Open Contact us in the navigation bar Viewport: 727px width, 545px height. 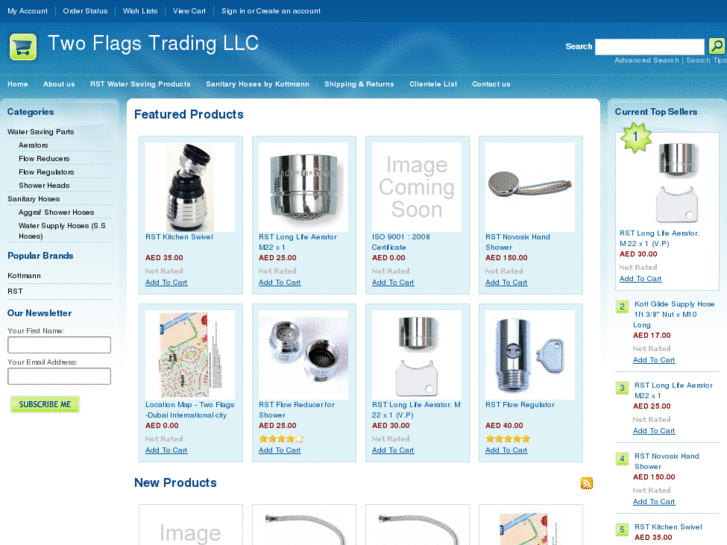[x=491, y=84]
